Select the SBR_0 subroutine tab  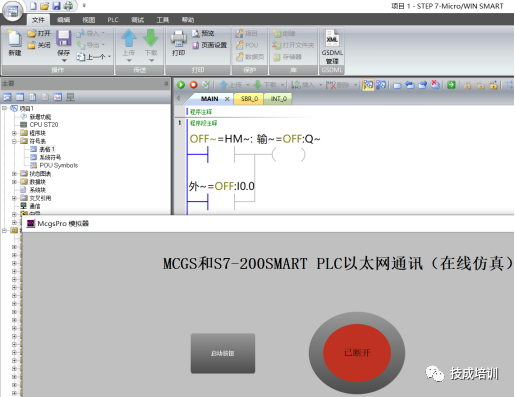[249, 99]
